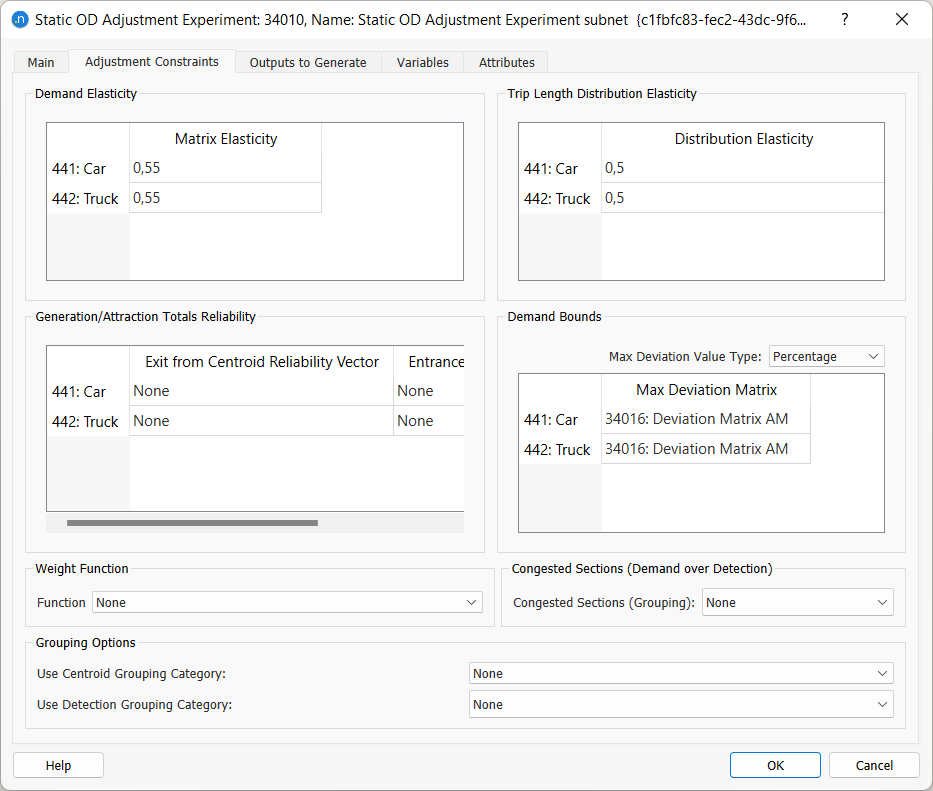Viewport: 933px width, 791px height.
Task: Click the Help button
Action: (x=58, y=765)
